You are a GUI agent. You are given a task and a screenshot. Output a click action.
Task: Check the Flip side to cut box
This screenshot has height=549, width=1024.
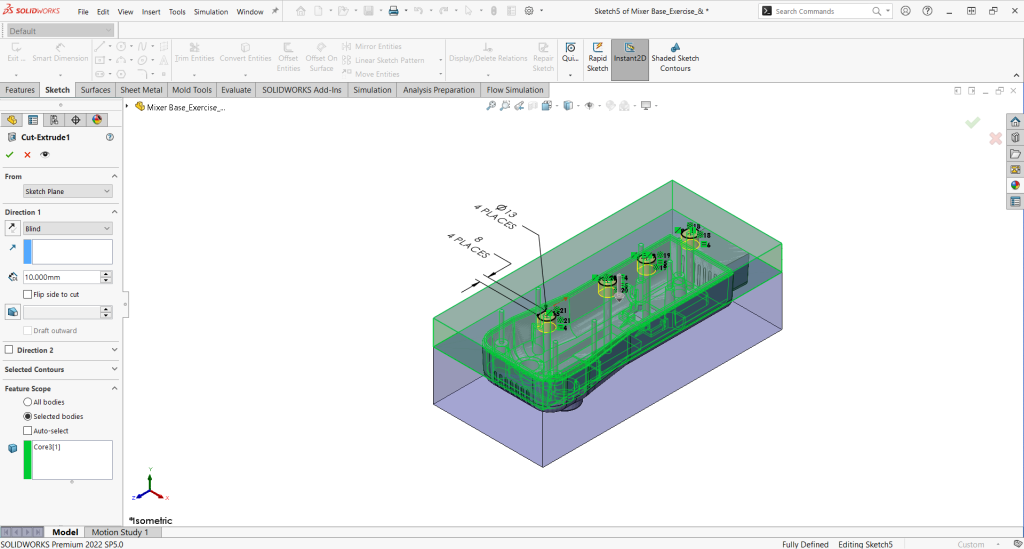tap(27, 294)
